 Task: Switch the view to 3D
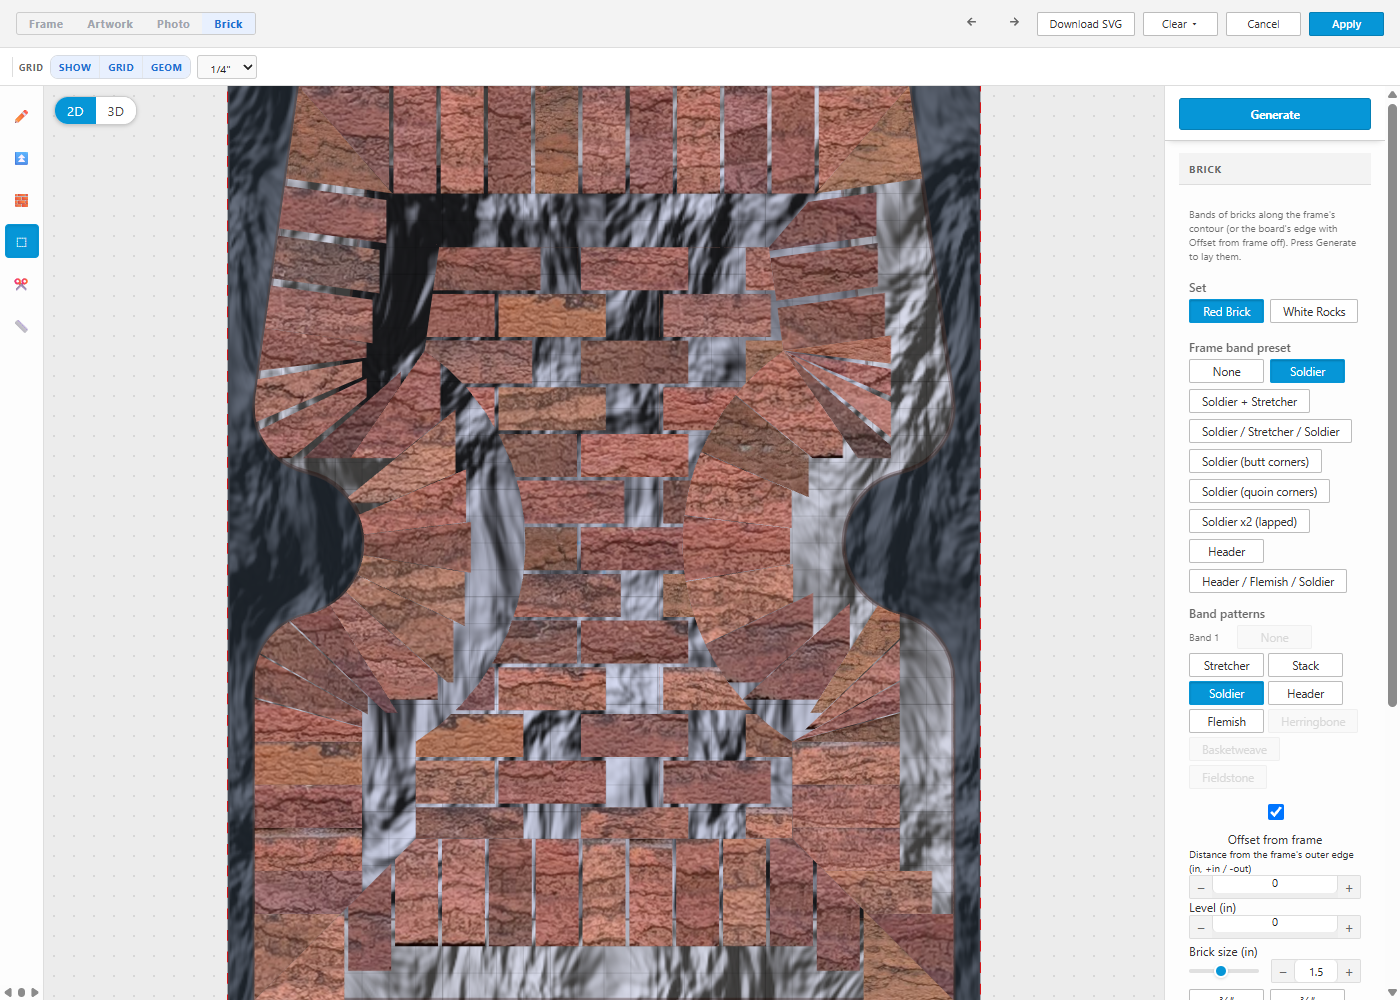(x=116, y=111)
